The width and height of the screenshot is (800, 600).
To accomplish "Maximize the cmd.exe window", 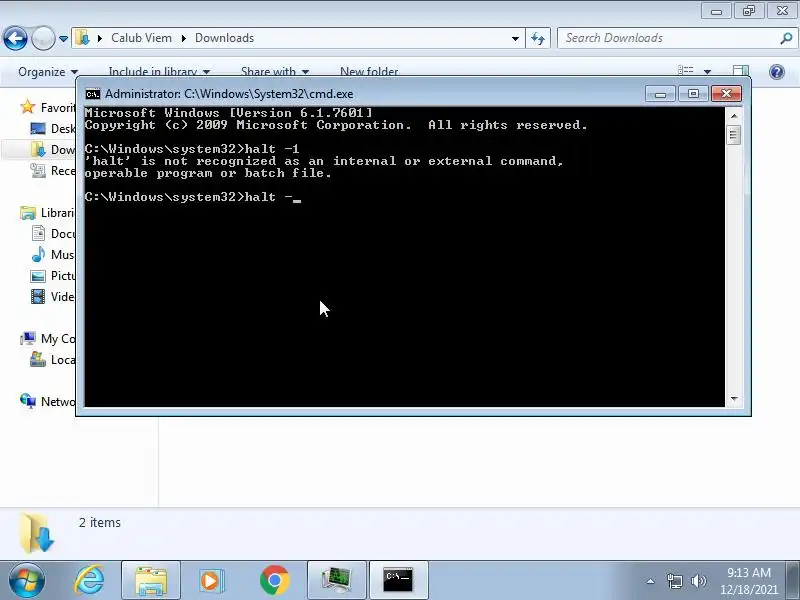I will click(693, 94).
